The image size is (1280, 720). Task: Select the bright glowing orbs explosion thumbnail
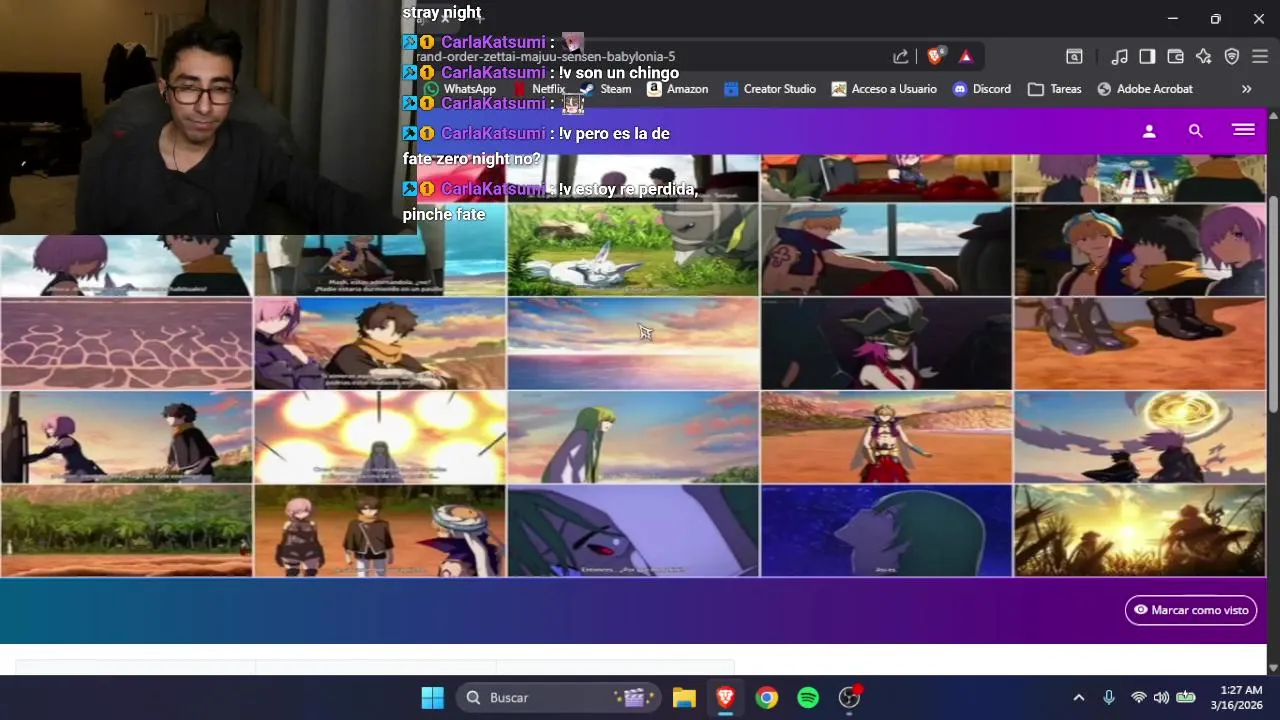380,438
